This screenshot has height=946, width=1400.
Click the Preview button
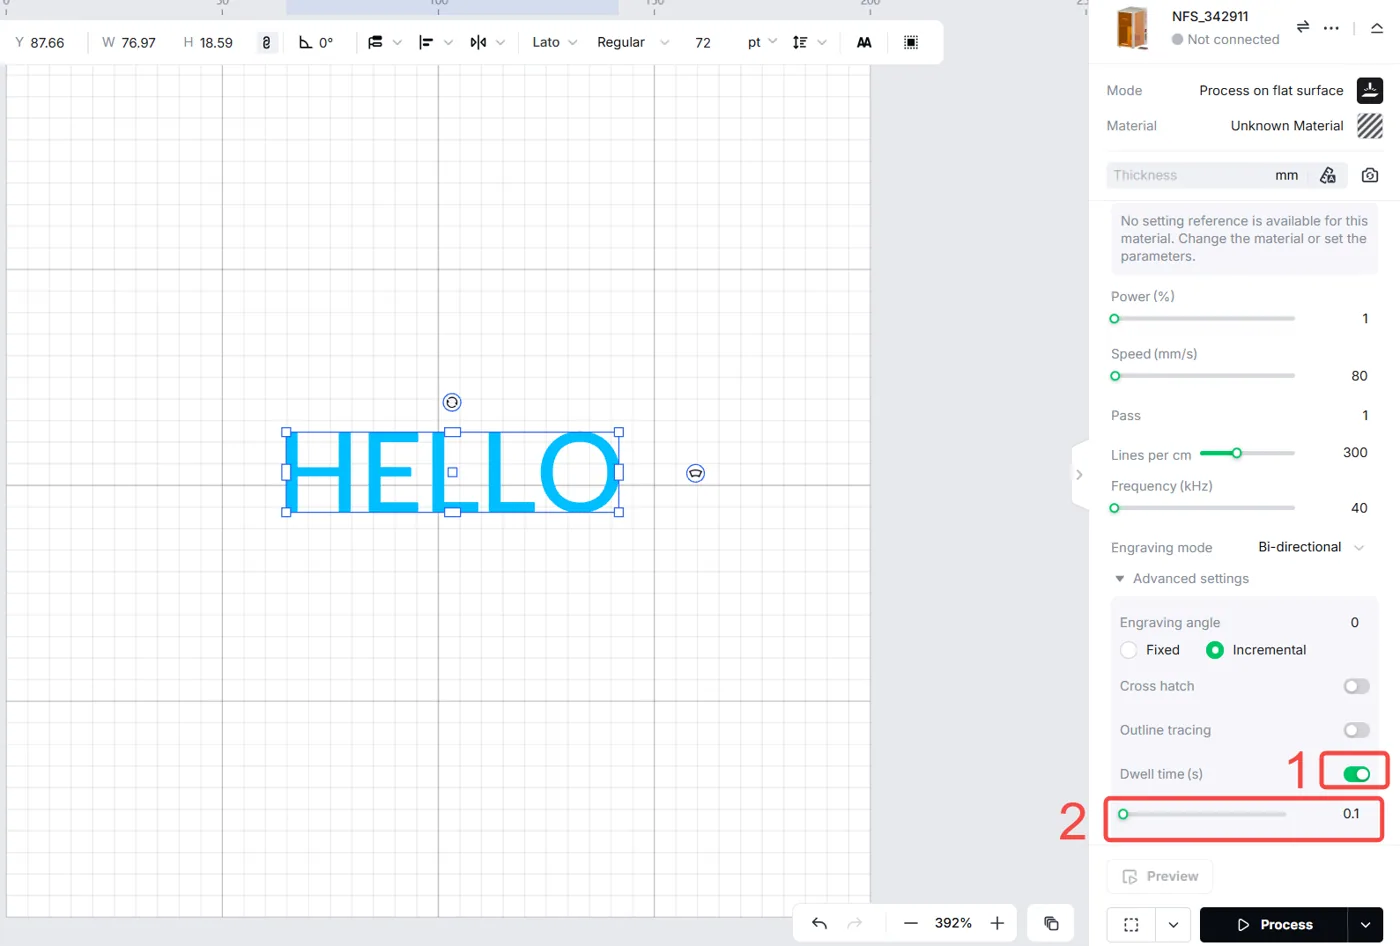(x=1160, y=876)
